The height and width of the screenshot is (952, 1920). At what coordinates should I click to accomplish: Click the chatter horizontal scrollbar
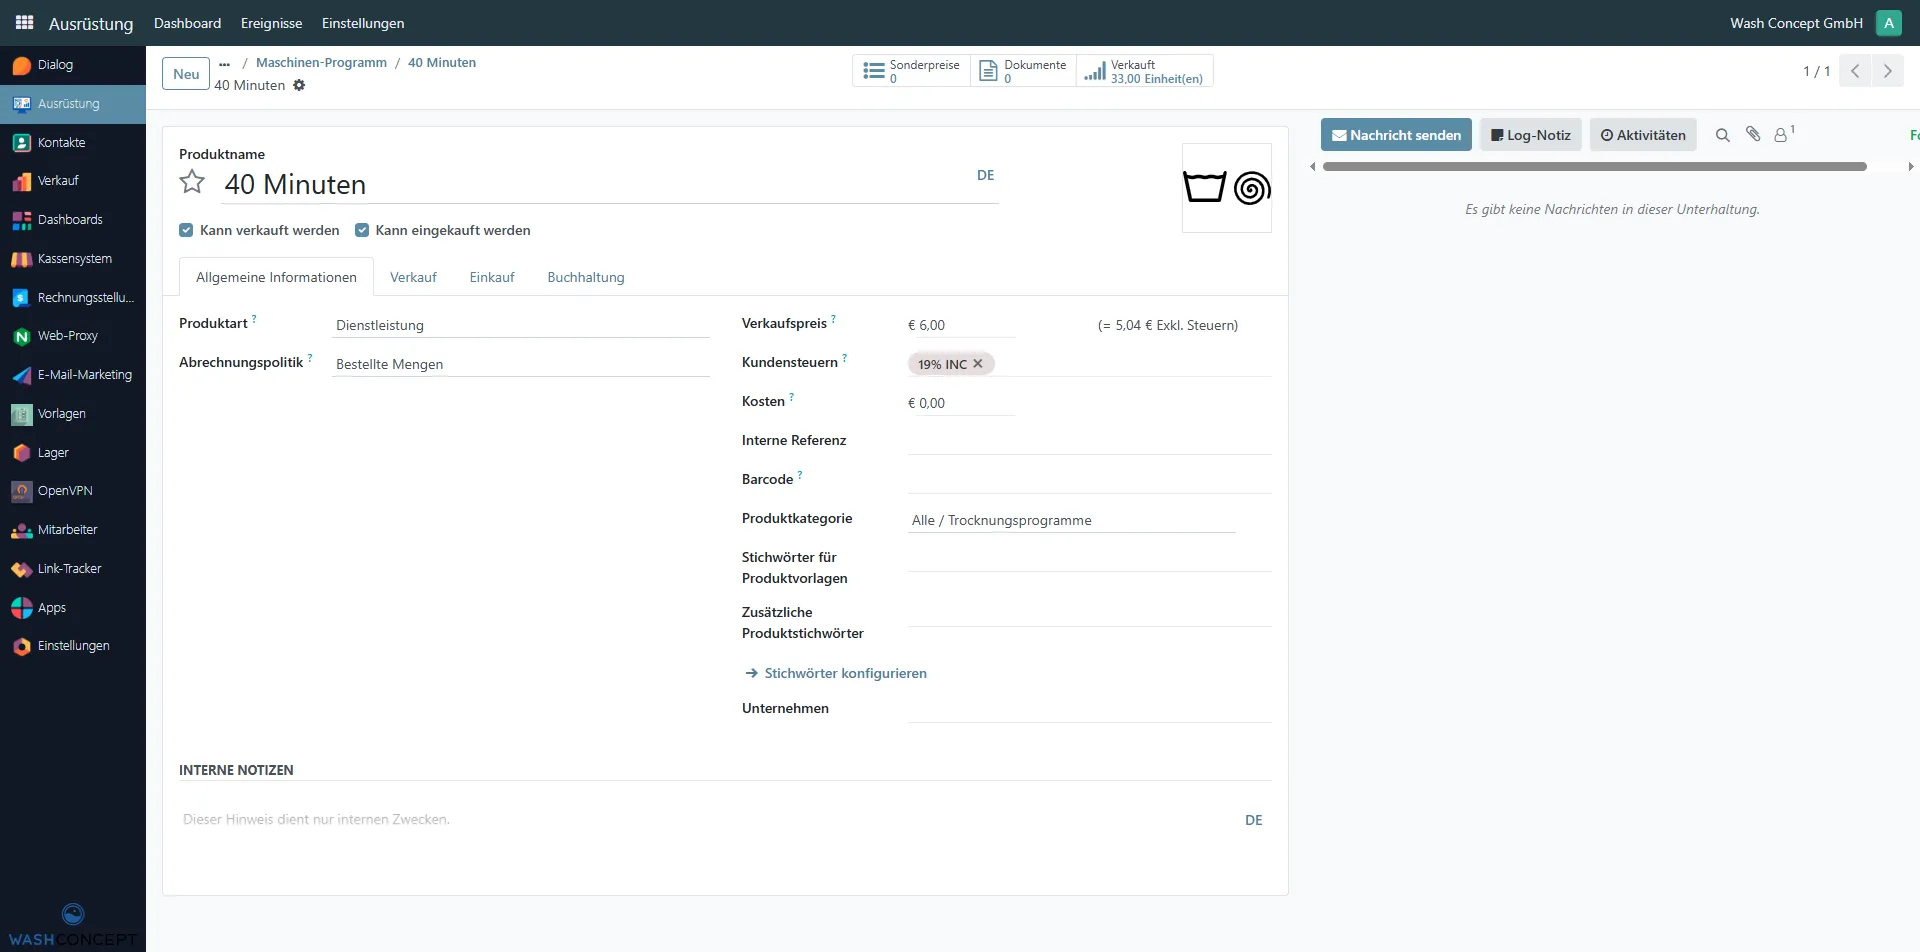1594,167
